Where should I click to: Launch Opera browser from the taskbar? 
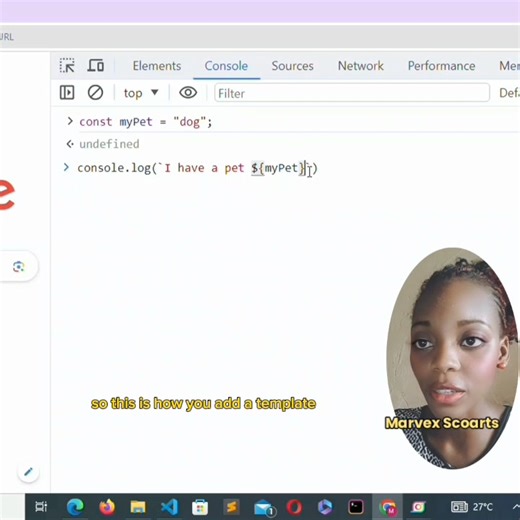tap(294, 507)
